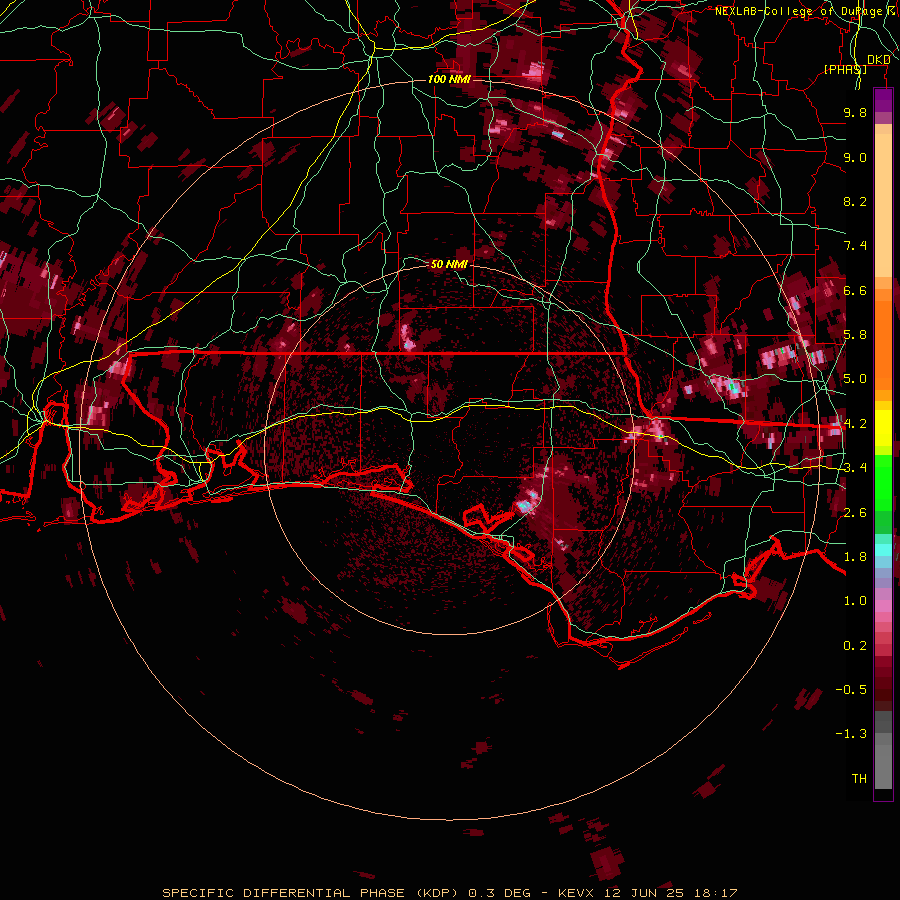Pick the bright green segment of the color bar
Image resolution: width=900 pixels, height=900 pixels.
(883, 481)
